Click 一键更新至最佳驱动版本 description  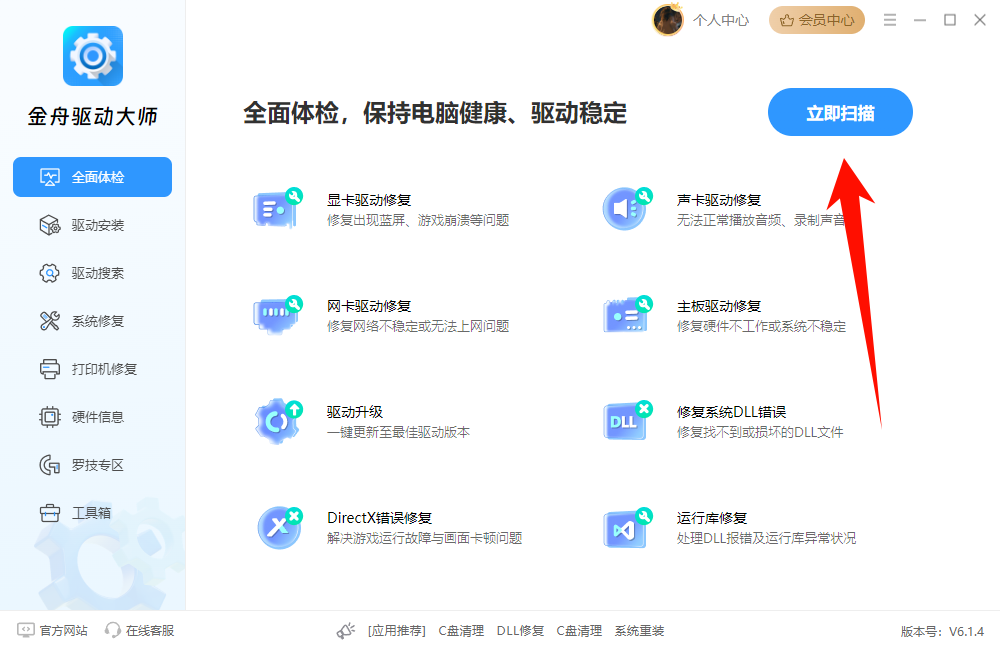(x=398, y=432)
